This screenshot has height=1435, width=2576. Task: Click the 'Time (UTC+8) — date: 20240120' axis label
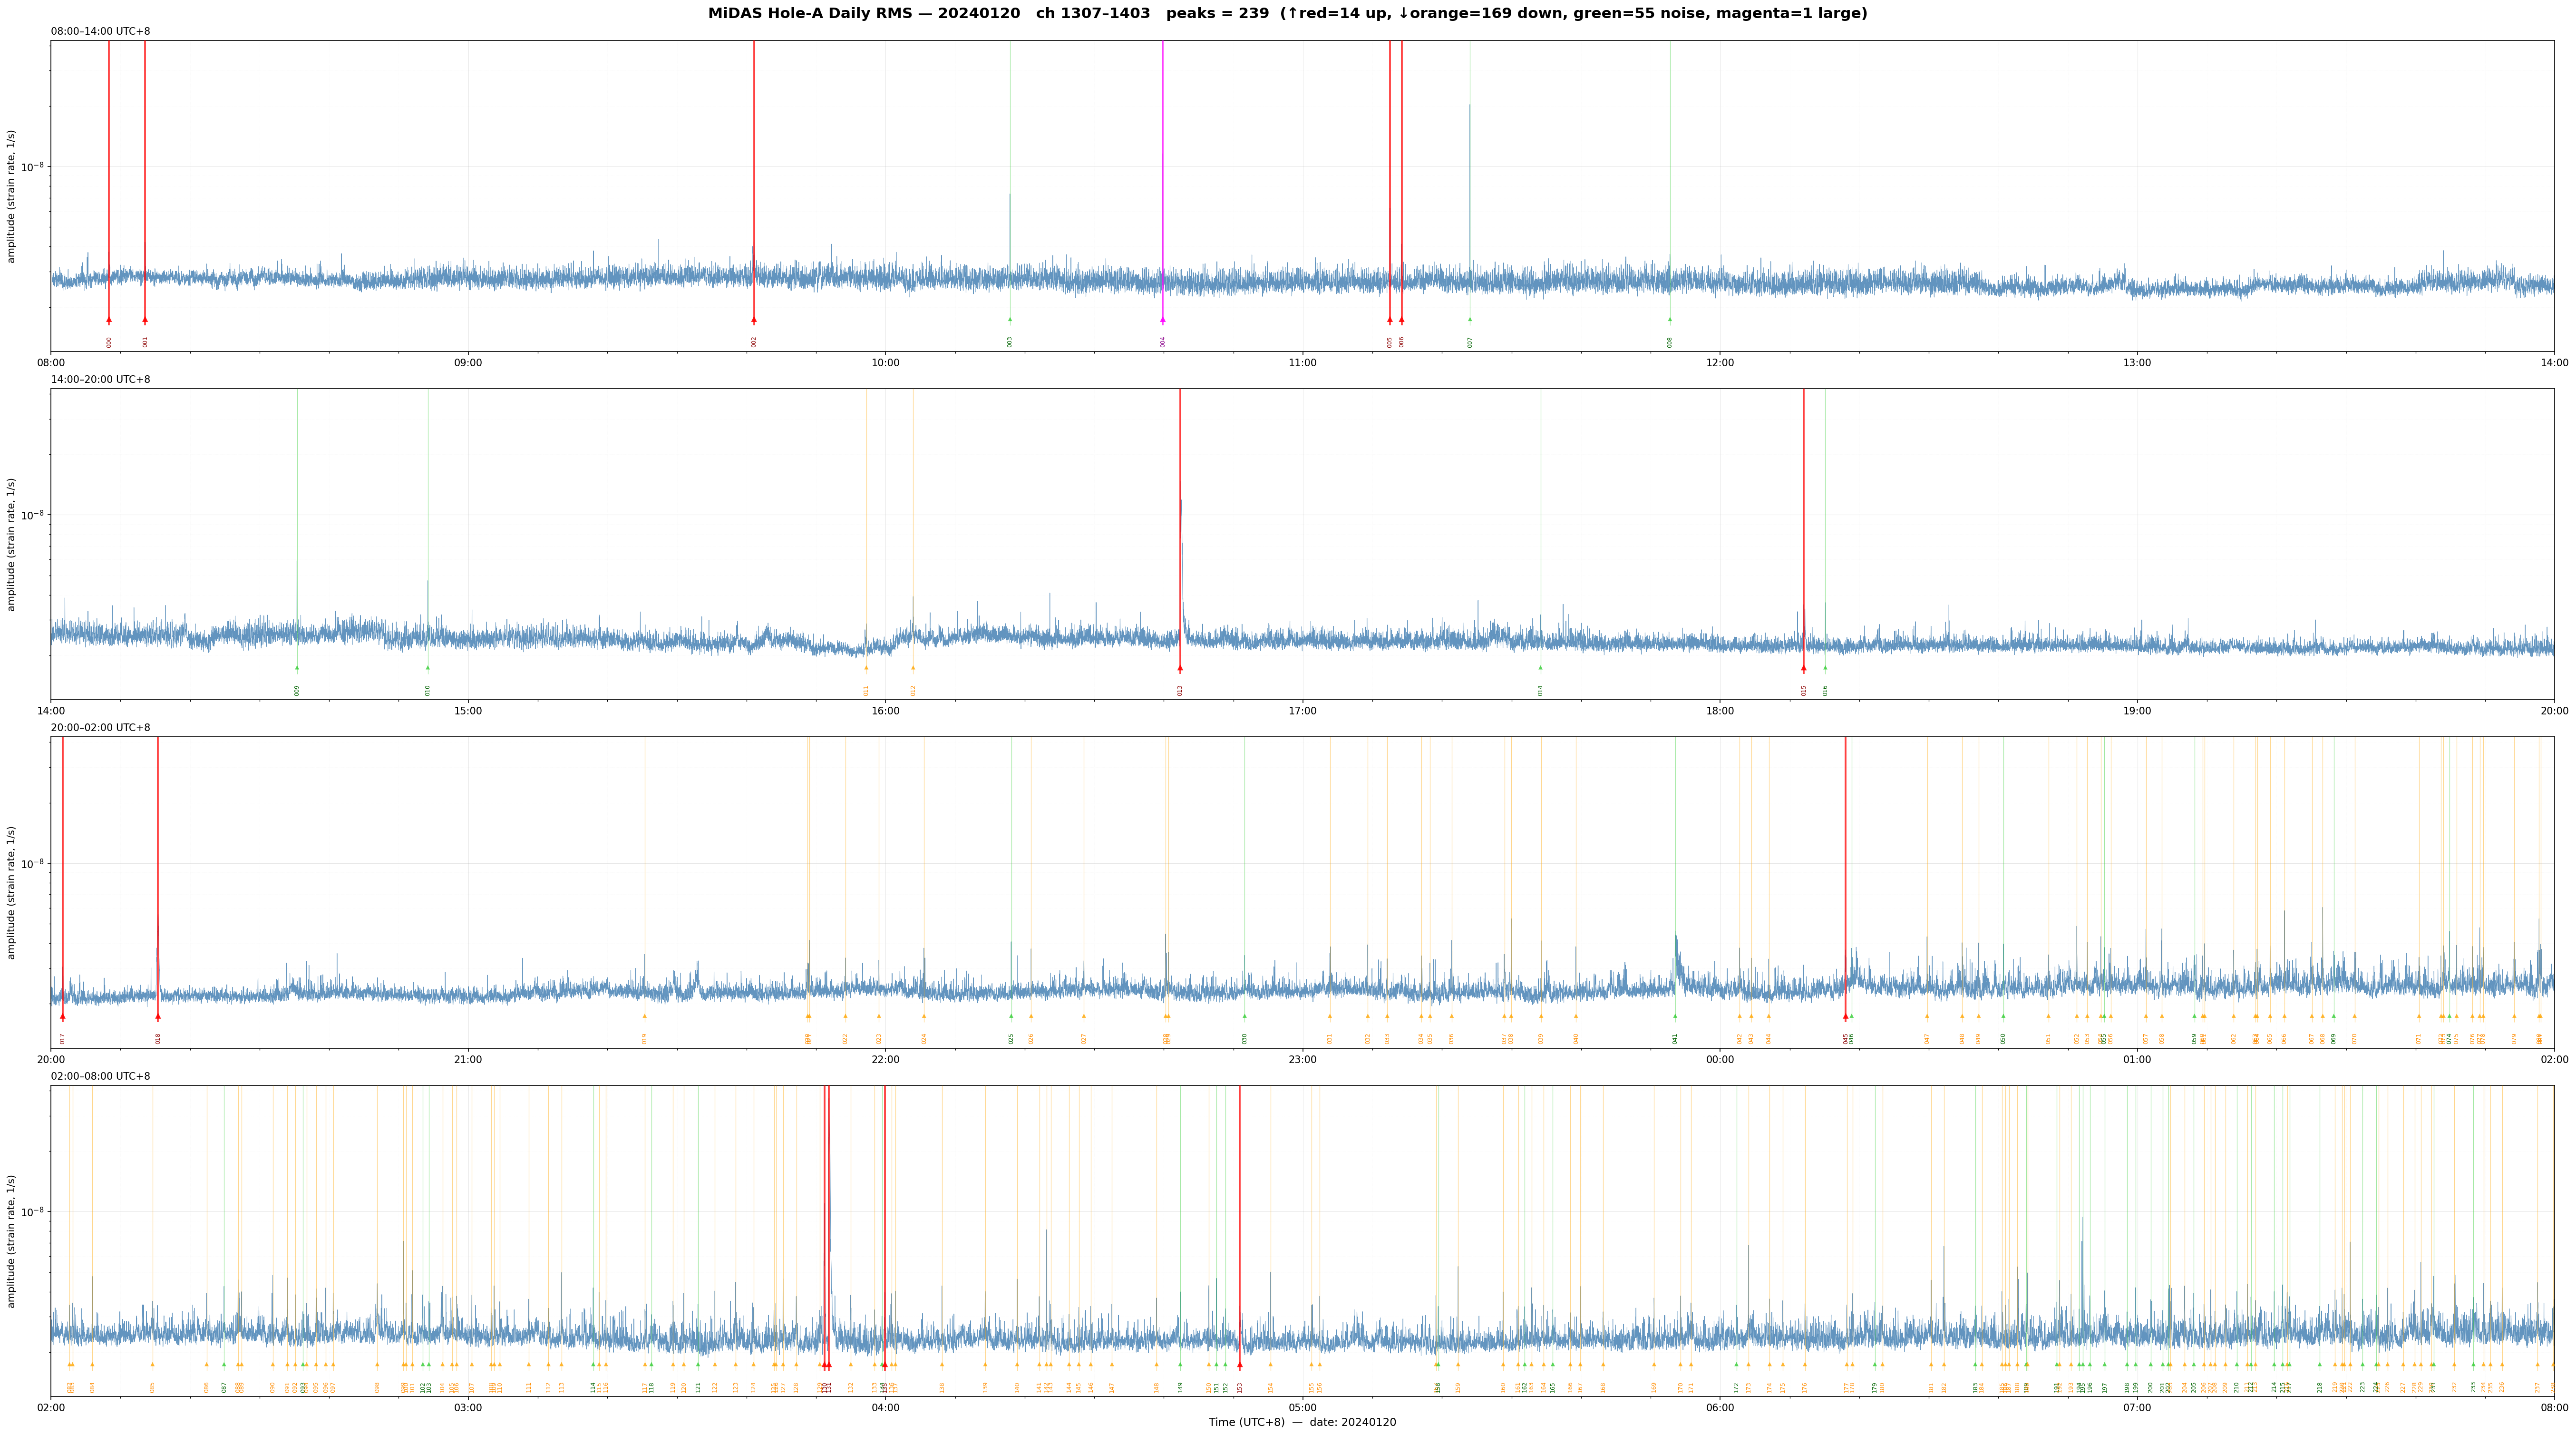(1302, 1422)
